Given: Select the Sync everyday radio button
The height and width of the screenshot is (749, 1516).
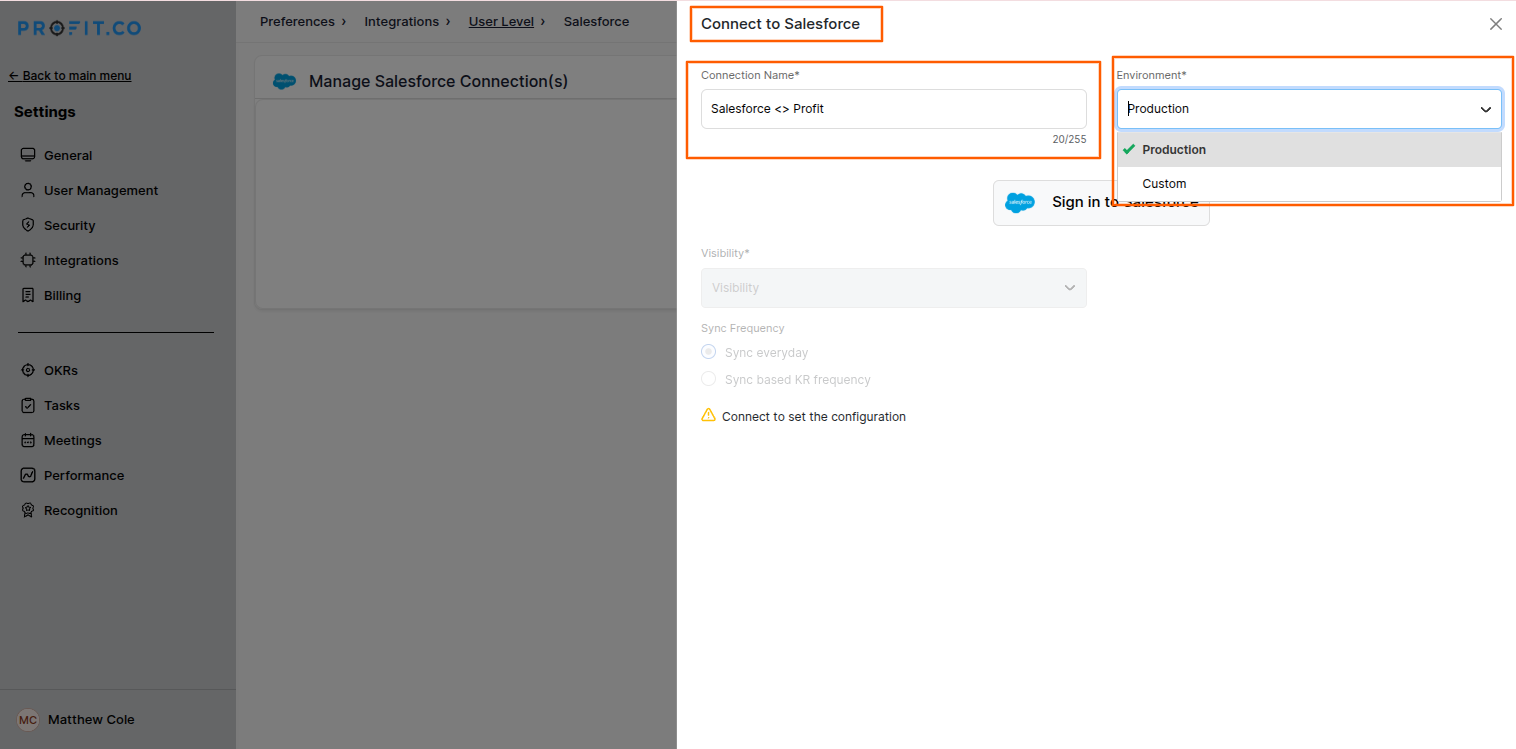Looking at the screenshot, I should pos(709,352).
